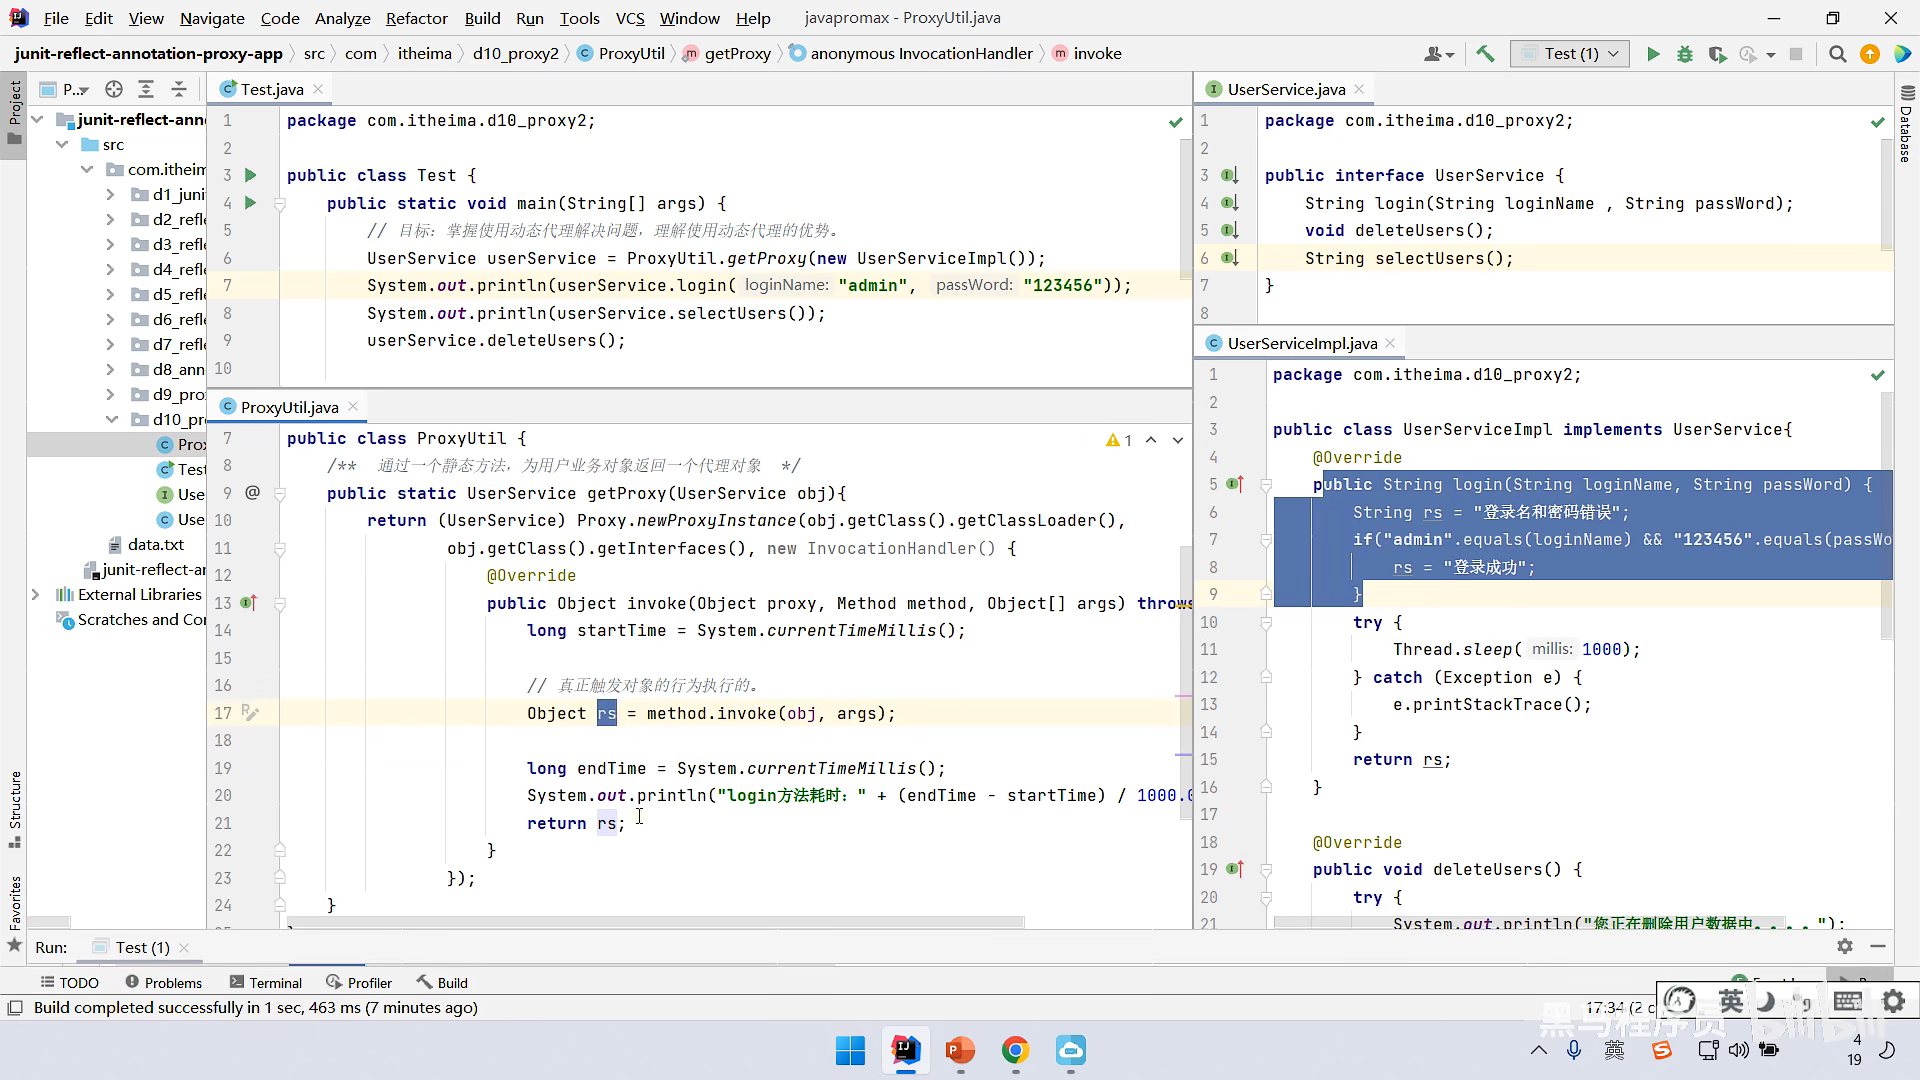Start debugging with the bug icon
The height and width of the screenshot is (1080, 1920).
pyautogui.click(x=1685, y=54)
